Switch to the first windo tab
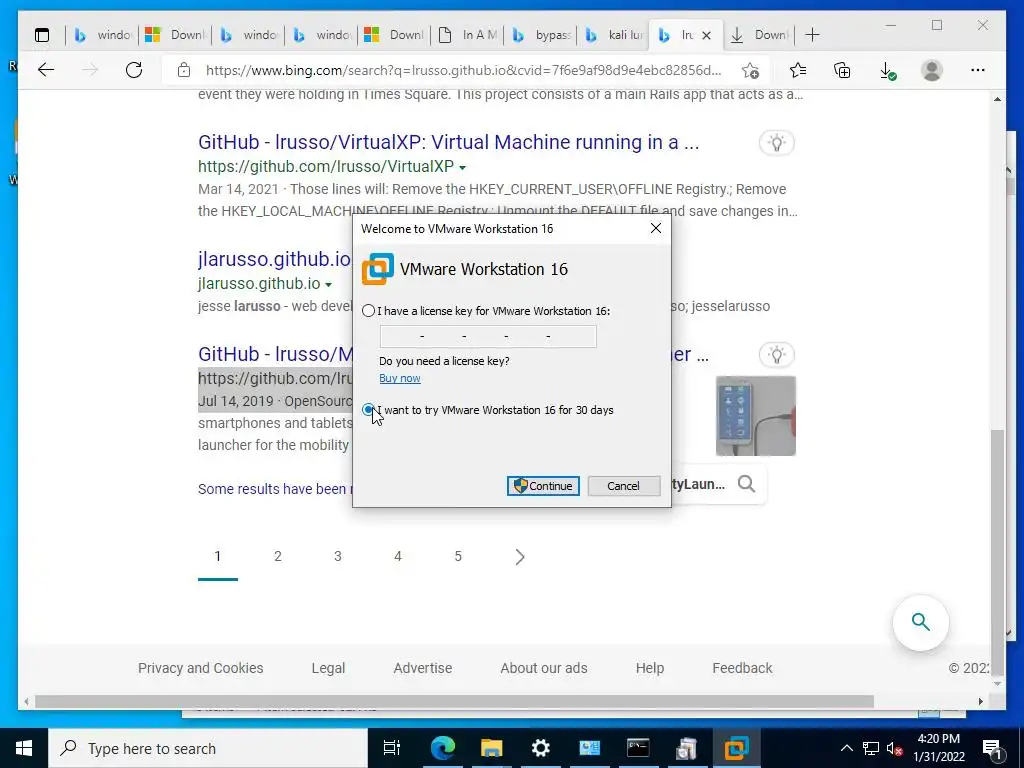 tap(103, 35)
